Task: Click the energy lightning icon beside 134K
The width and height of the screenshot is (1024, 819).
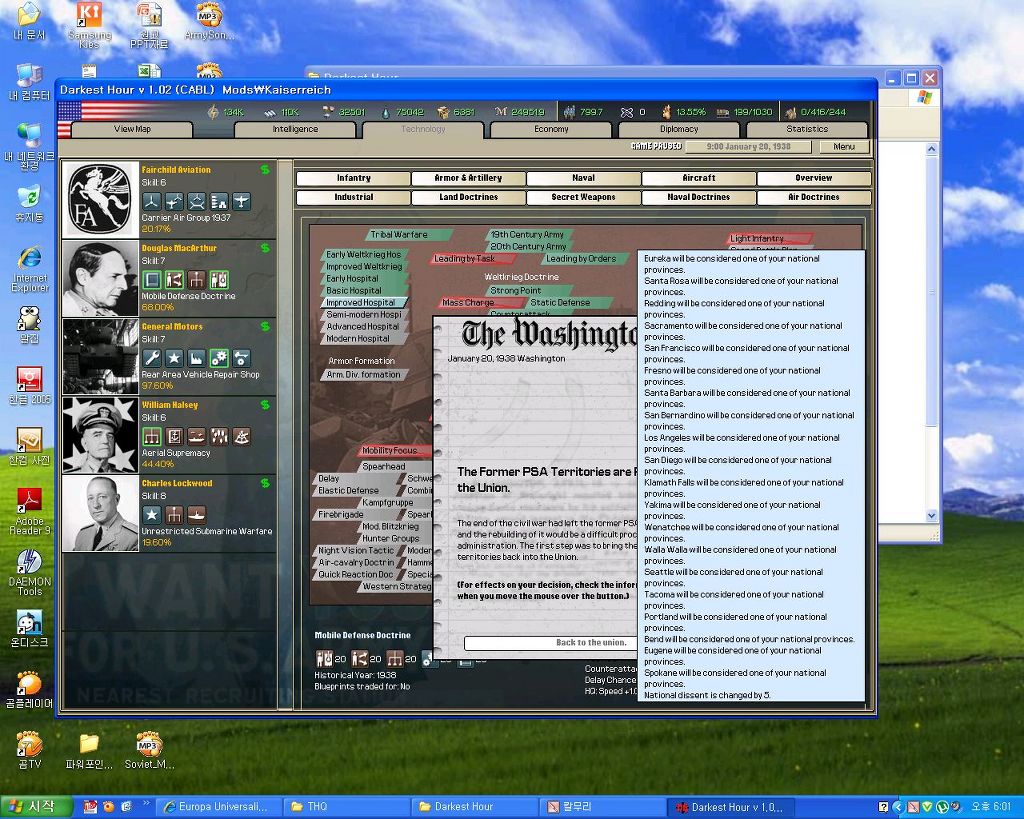Action: [x=213, y=112]
